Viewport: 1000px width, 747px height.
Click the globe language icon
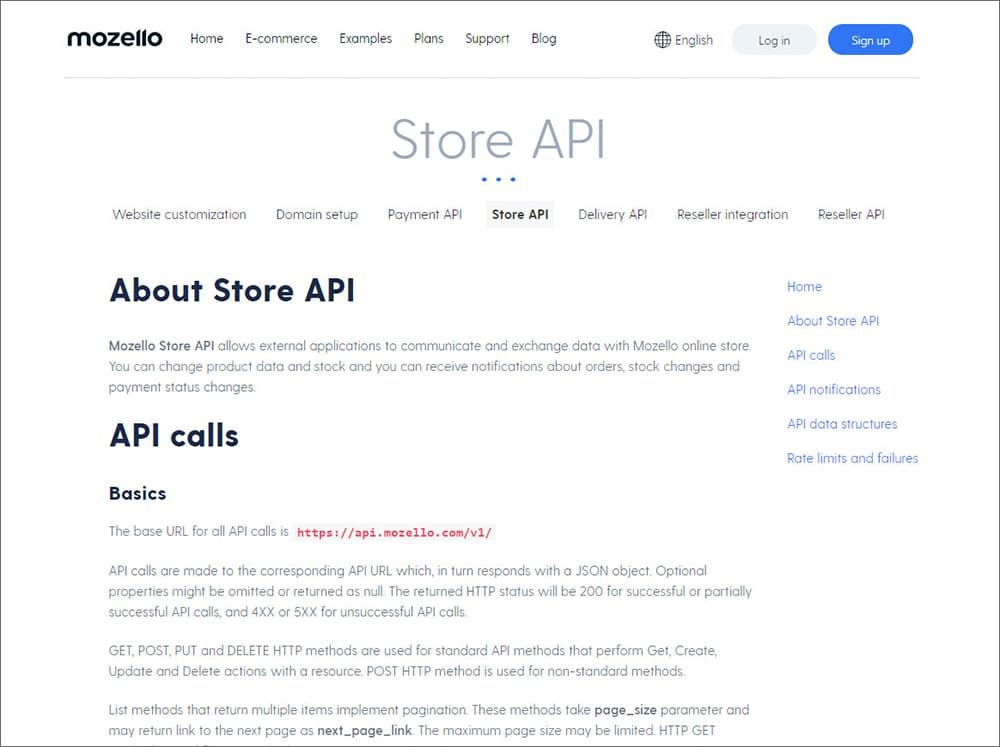tap(663, 40)
